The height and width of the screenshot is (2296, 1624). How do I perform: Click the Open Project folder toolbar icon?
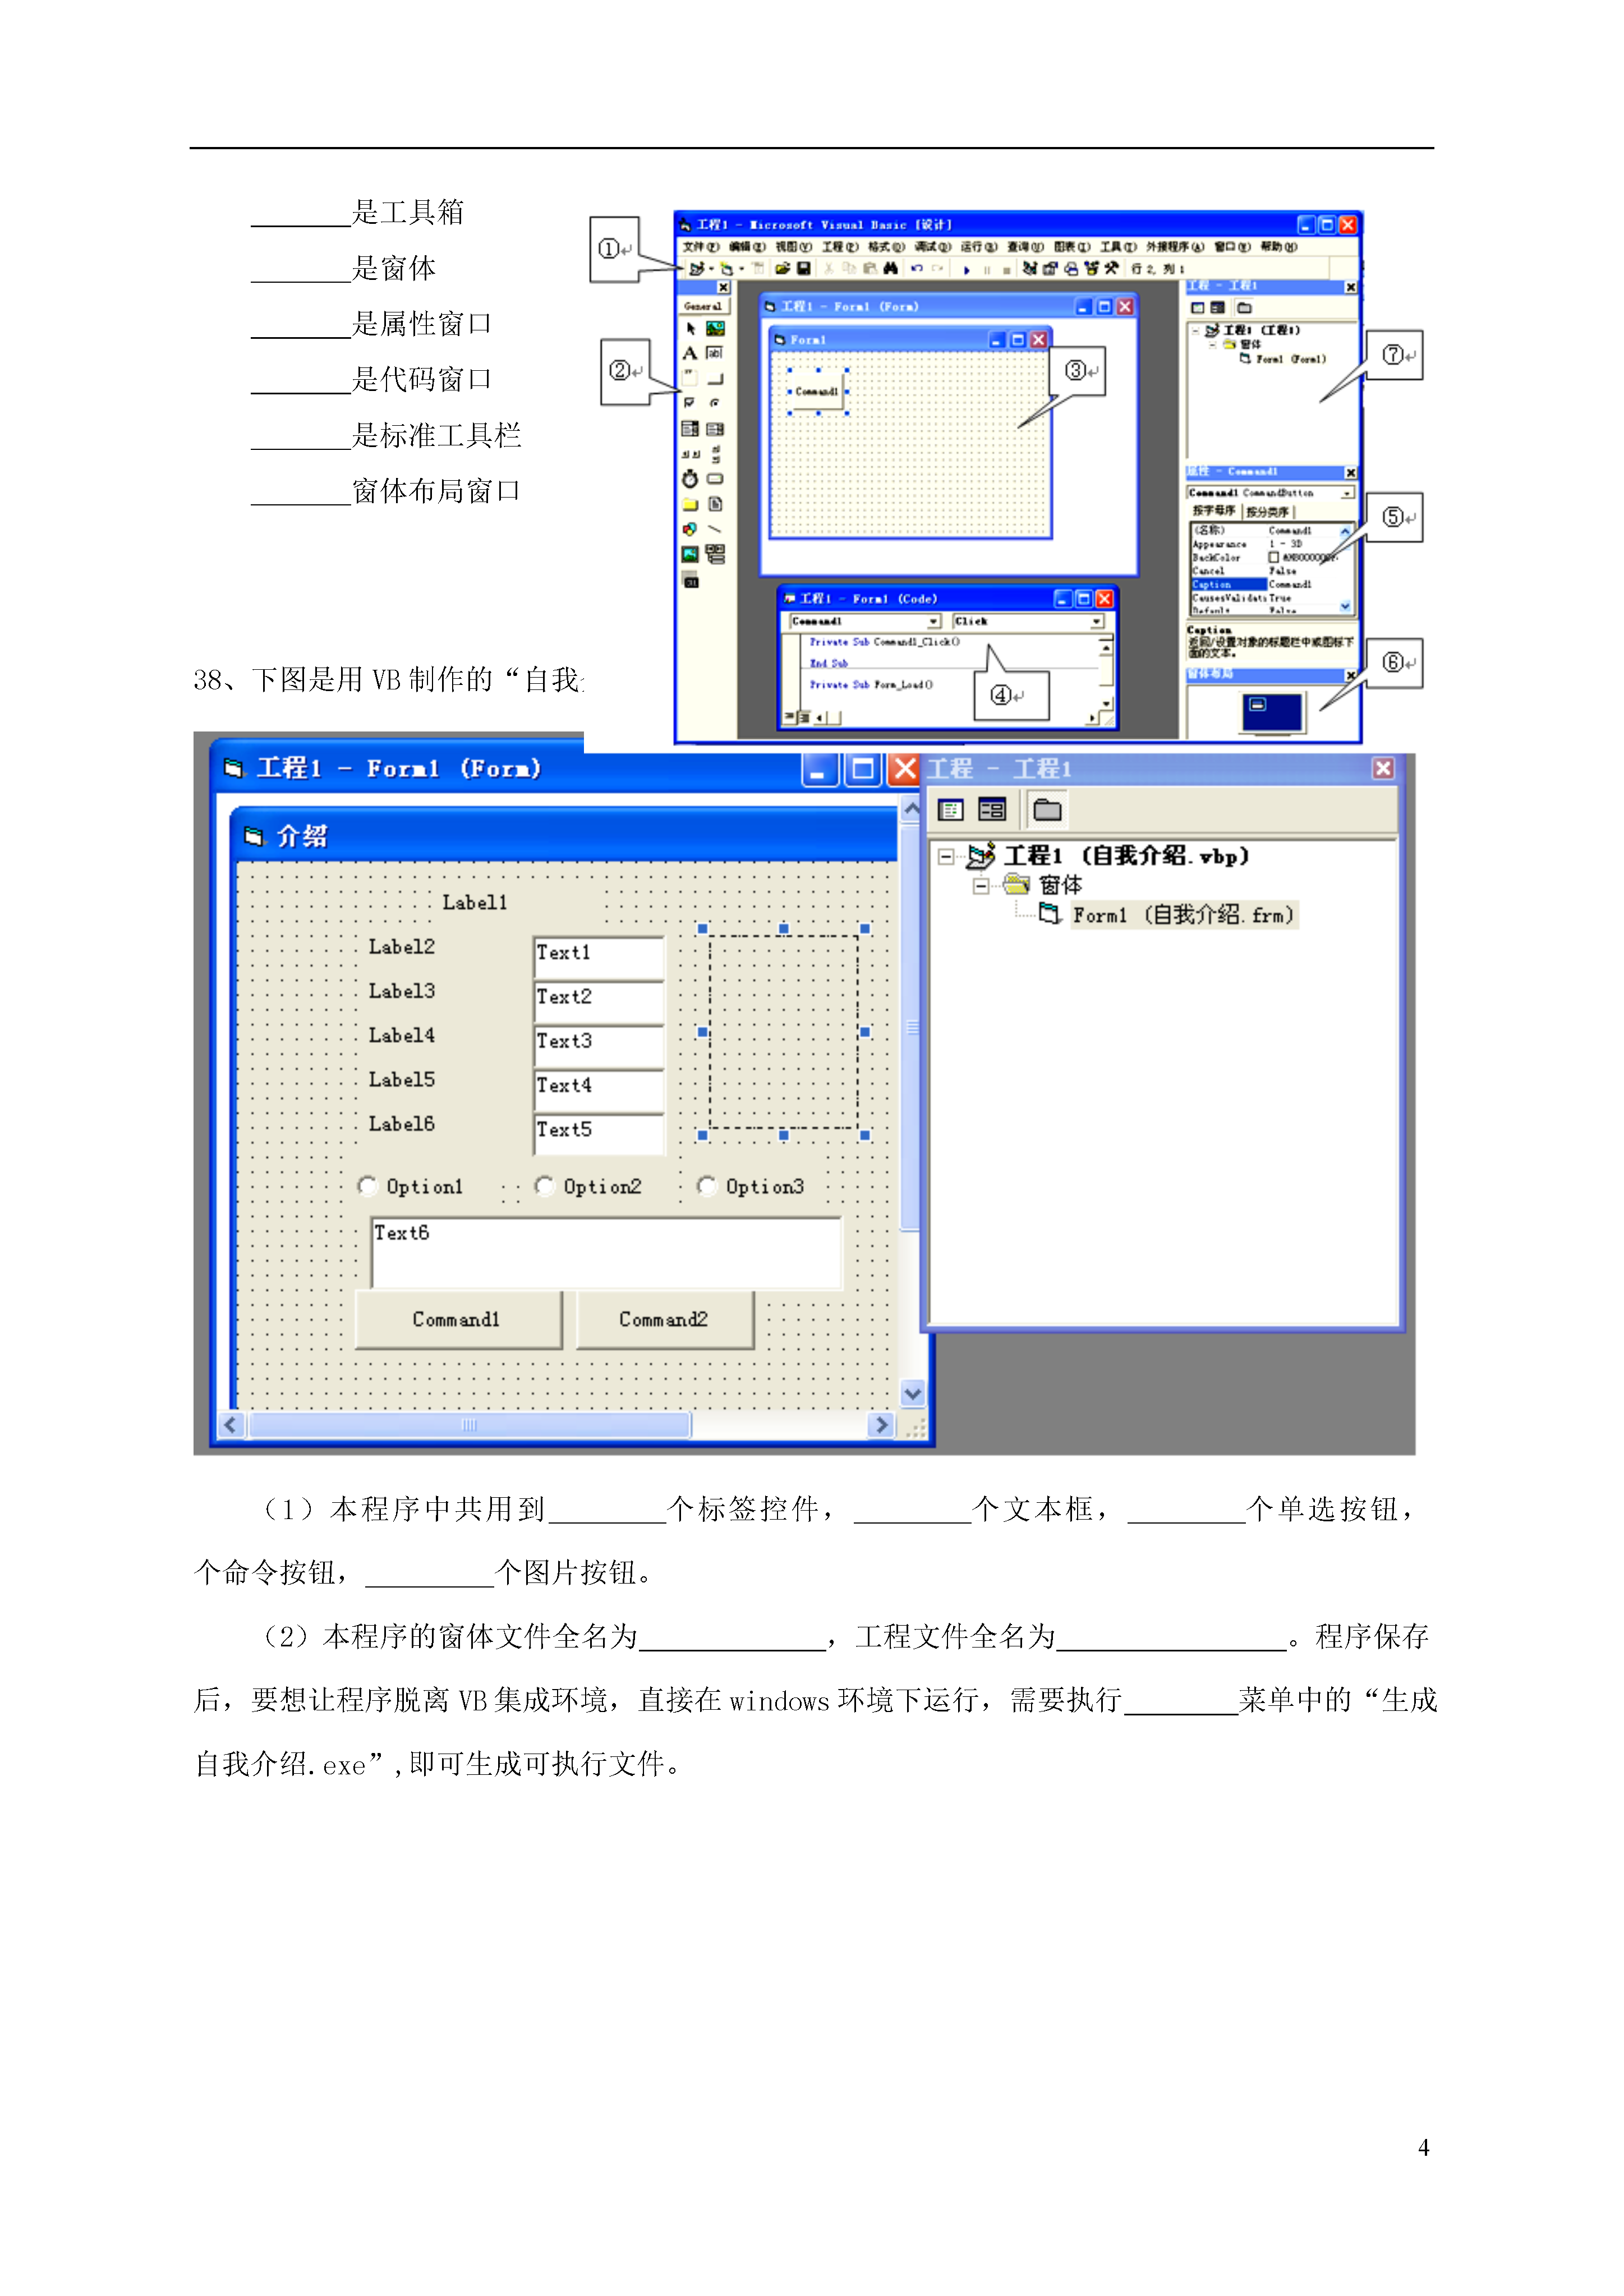782,268
